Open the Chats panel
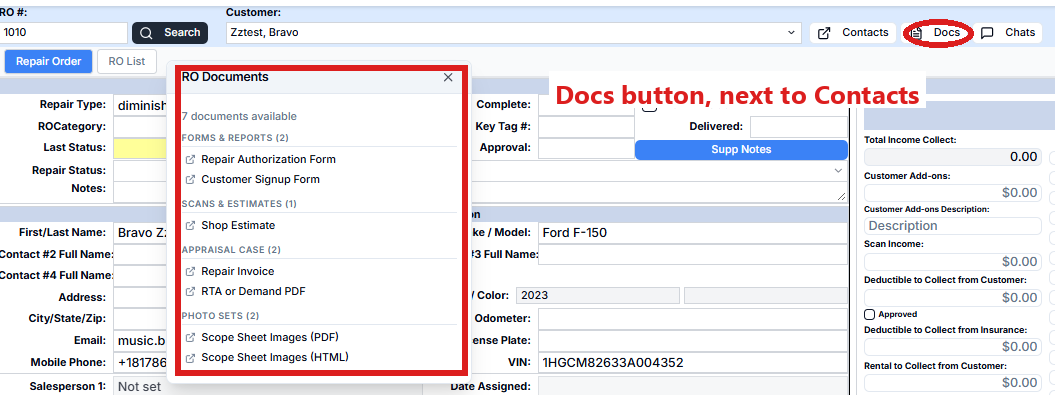The width and height of the screenshot is (1055, 395). point(1007,32)
